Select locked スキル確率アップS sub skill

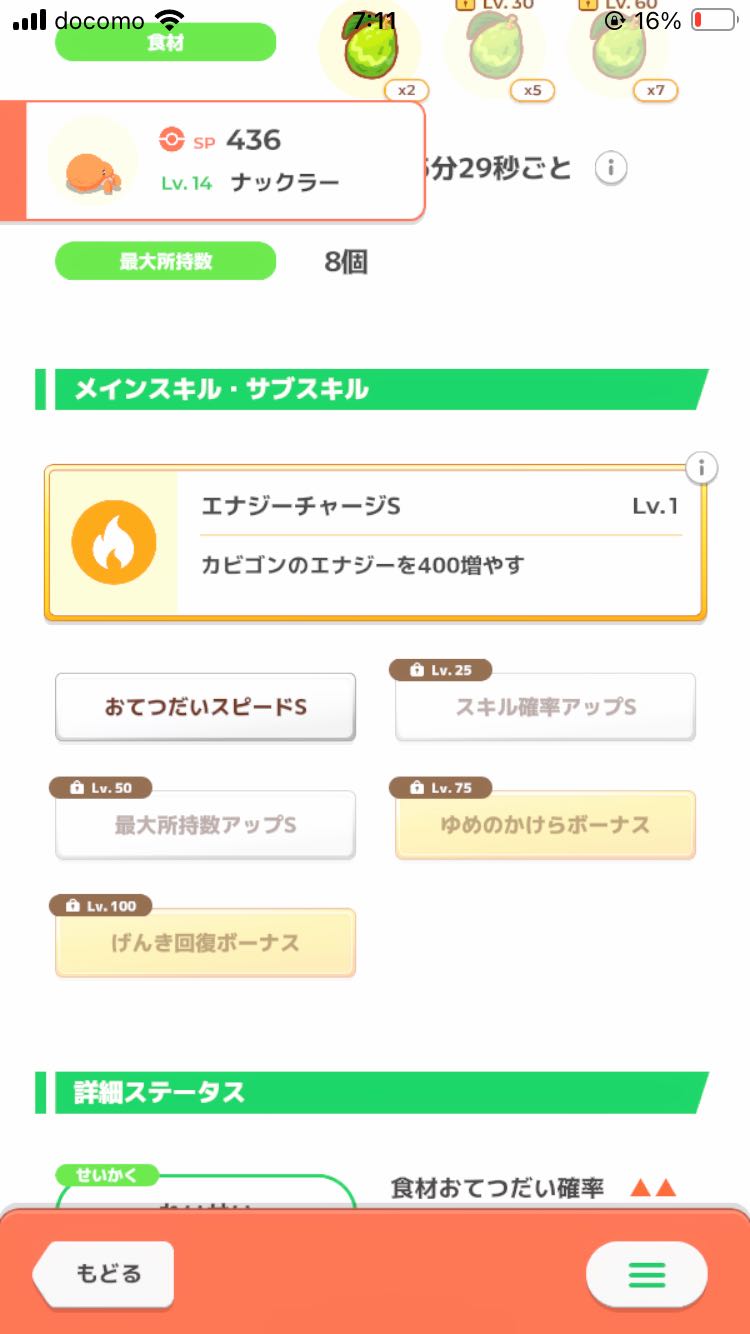545,707
